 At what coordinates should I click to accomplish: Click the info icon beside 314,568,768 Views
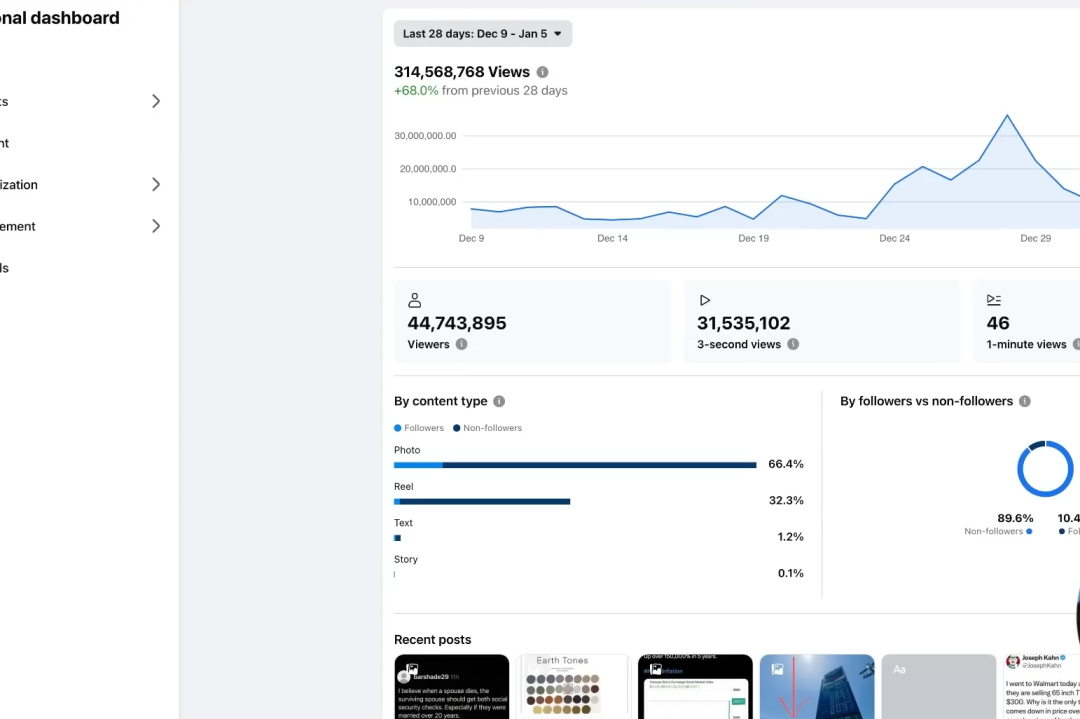tap(542, 72)
